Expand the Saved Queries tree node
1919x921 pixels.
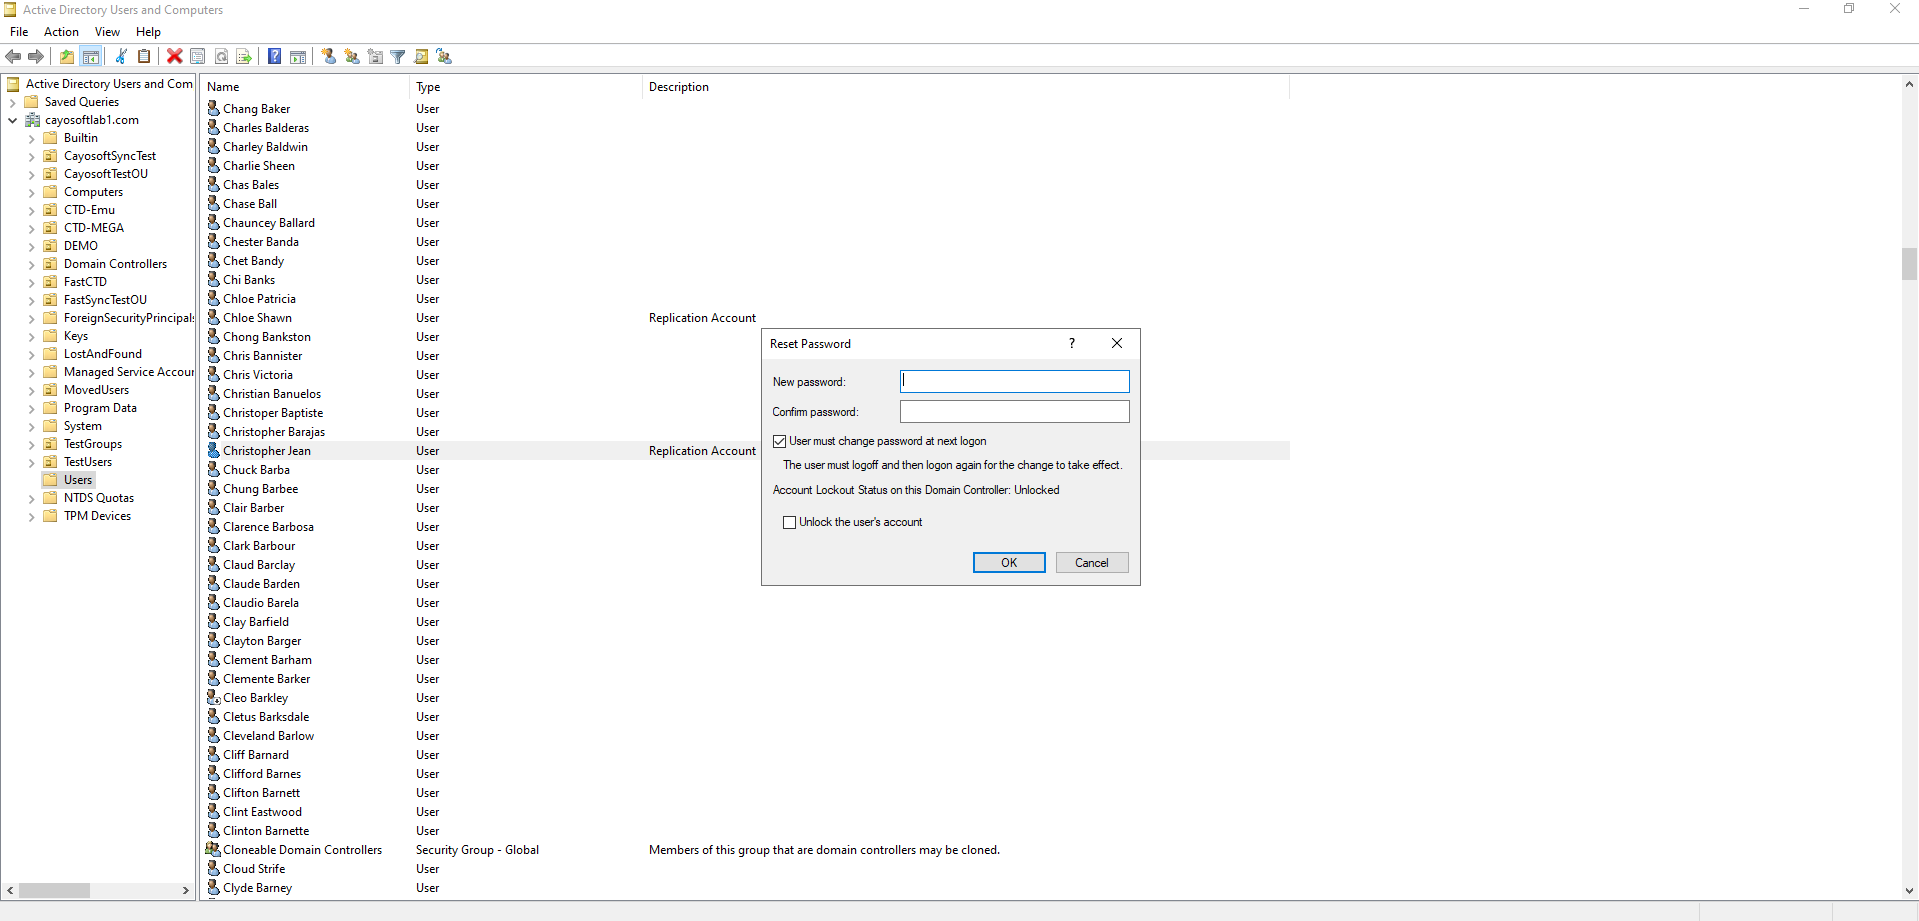[x=12, y=102]
